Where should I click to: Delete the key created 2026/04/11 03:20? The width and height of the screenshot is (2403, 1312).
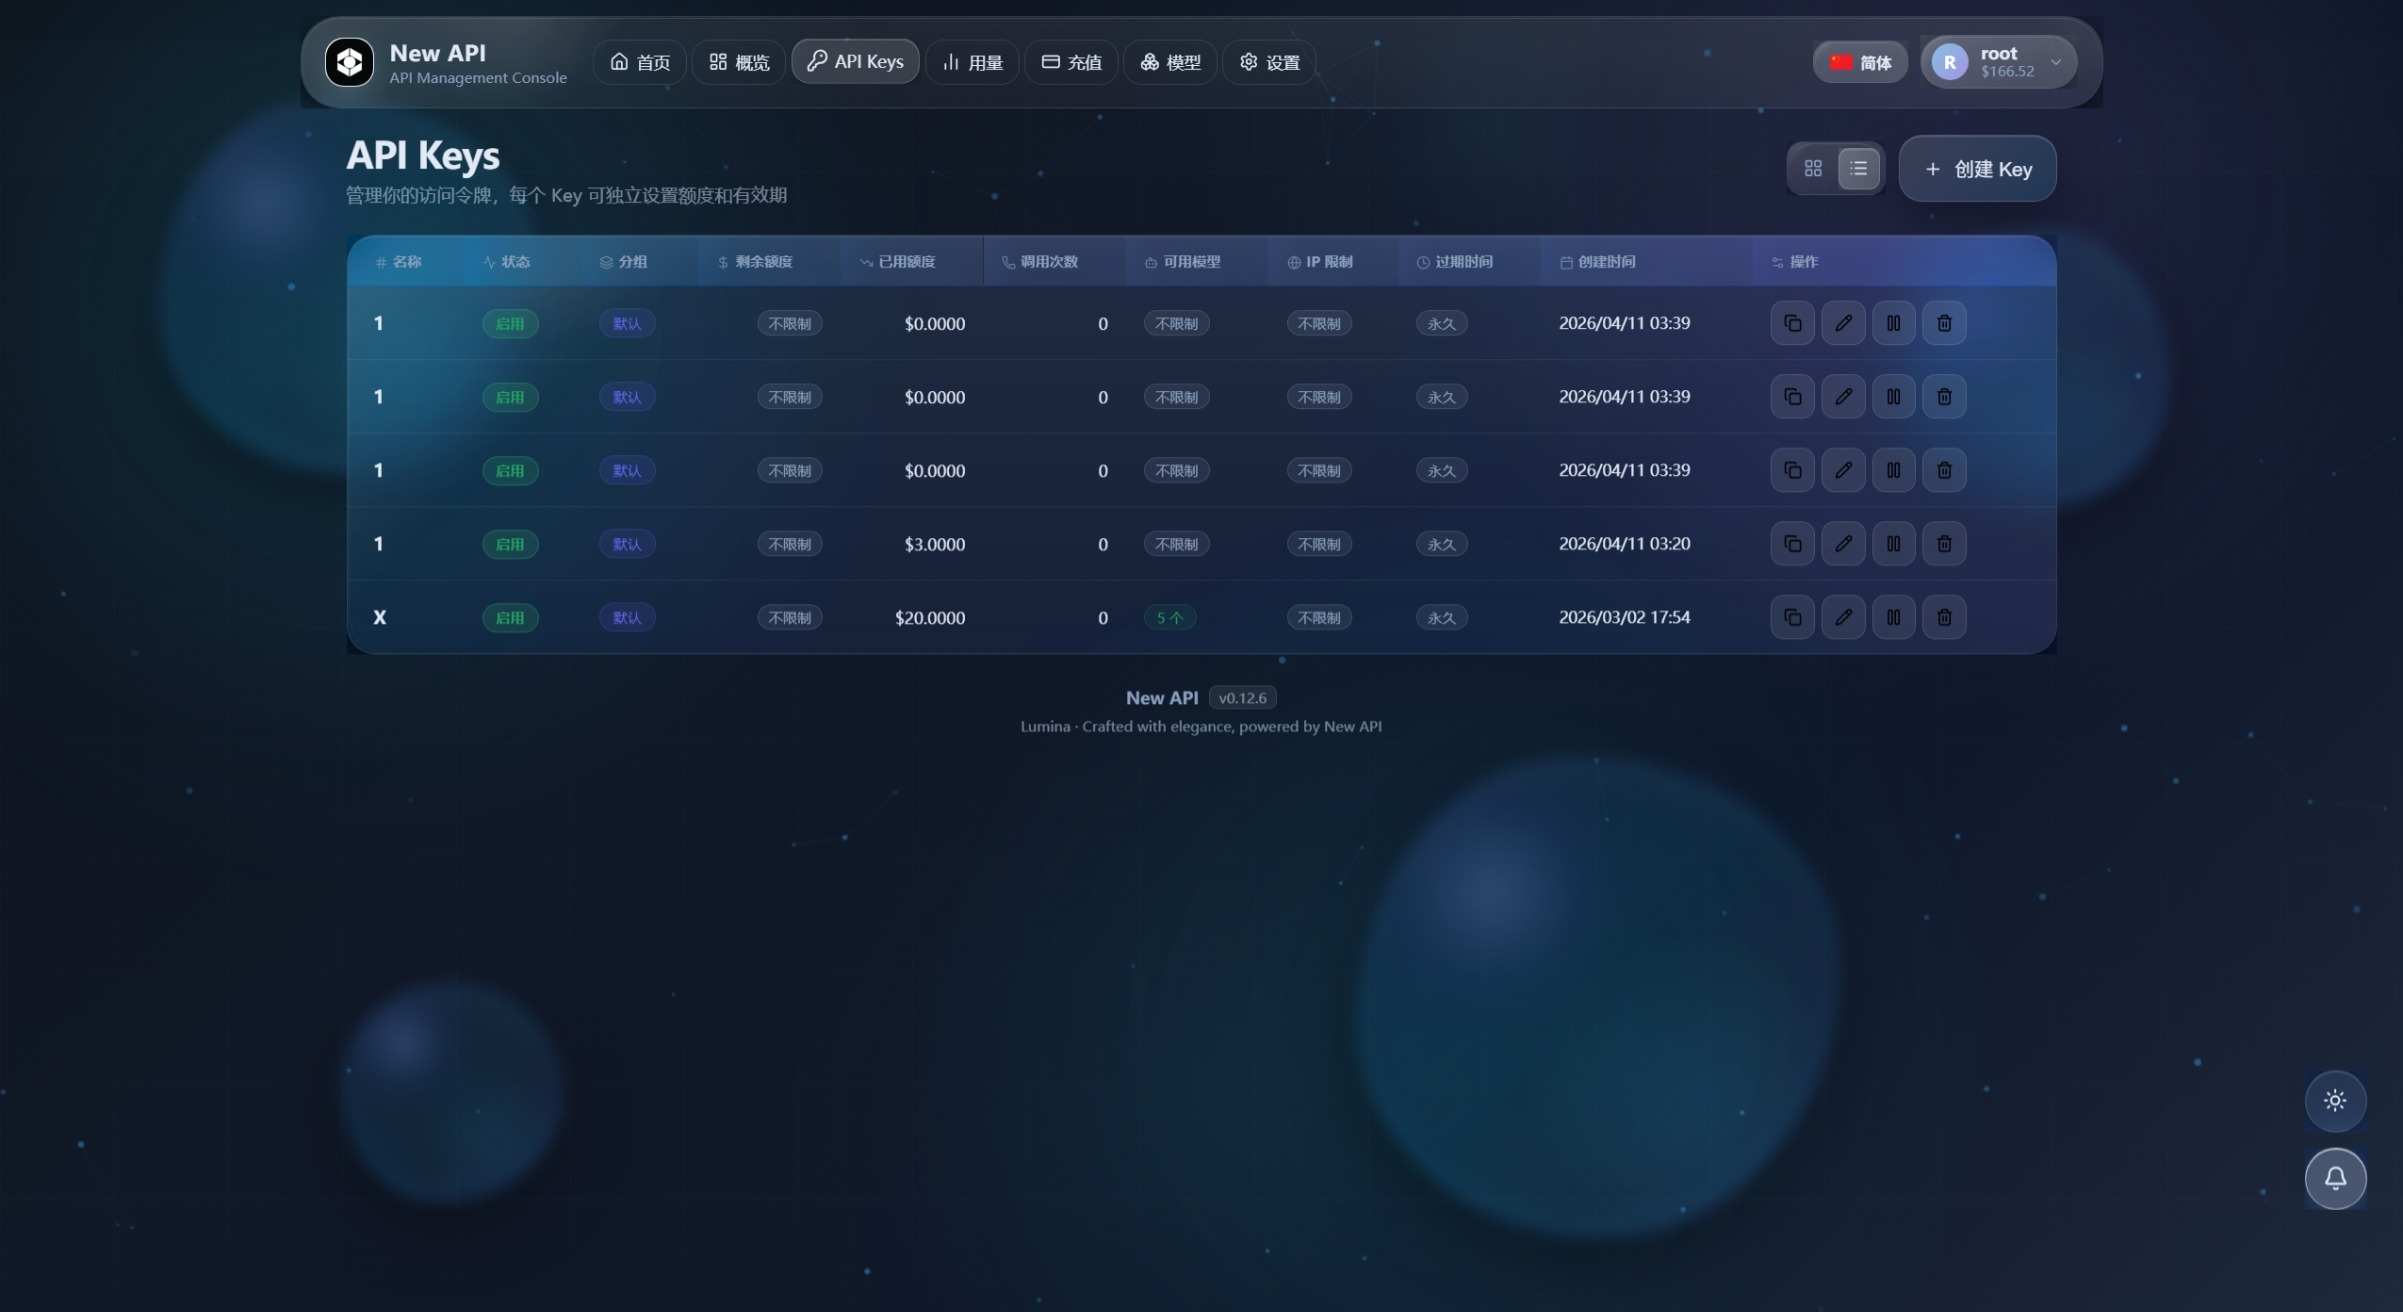coord(1944,544)
